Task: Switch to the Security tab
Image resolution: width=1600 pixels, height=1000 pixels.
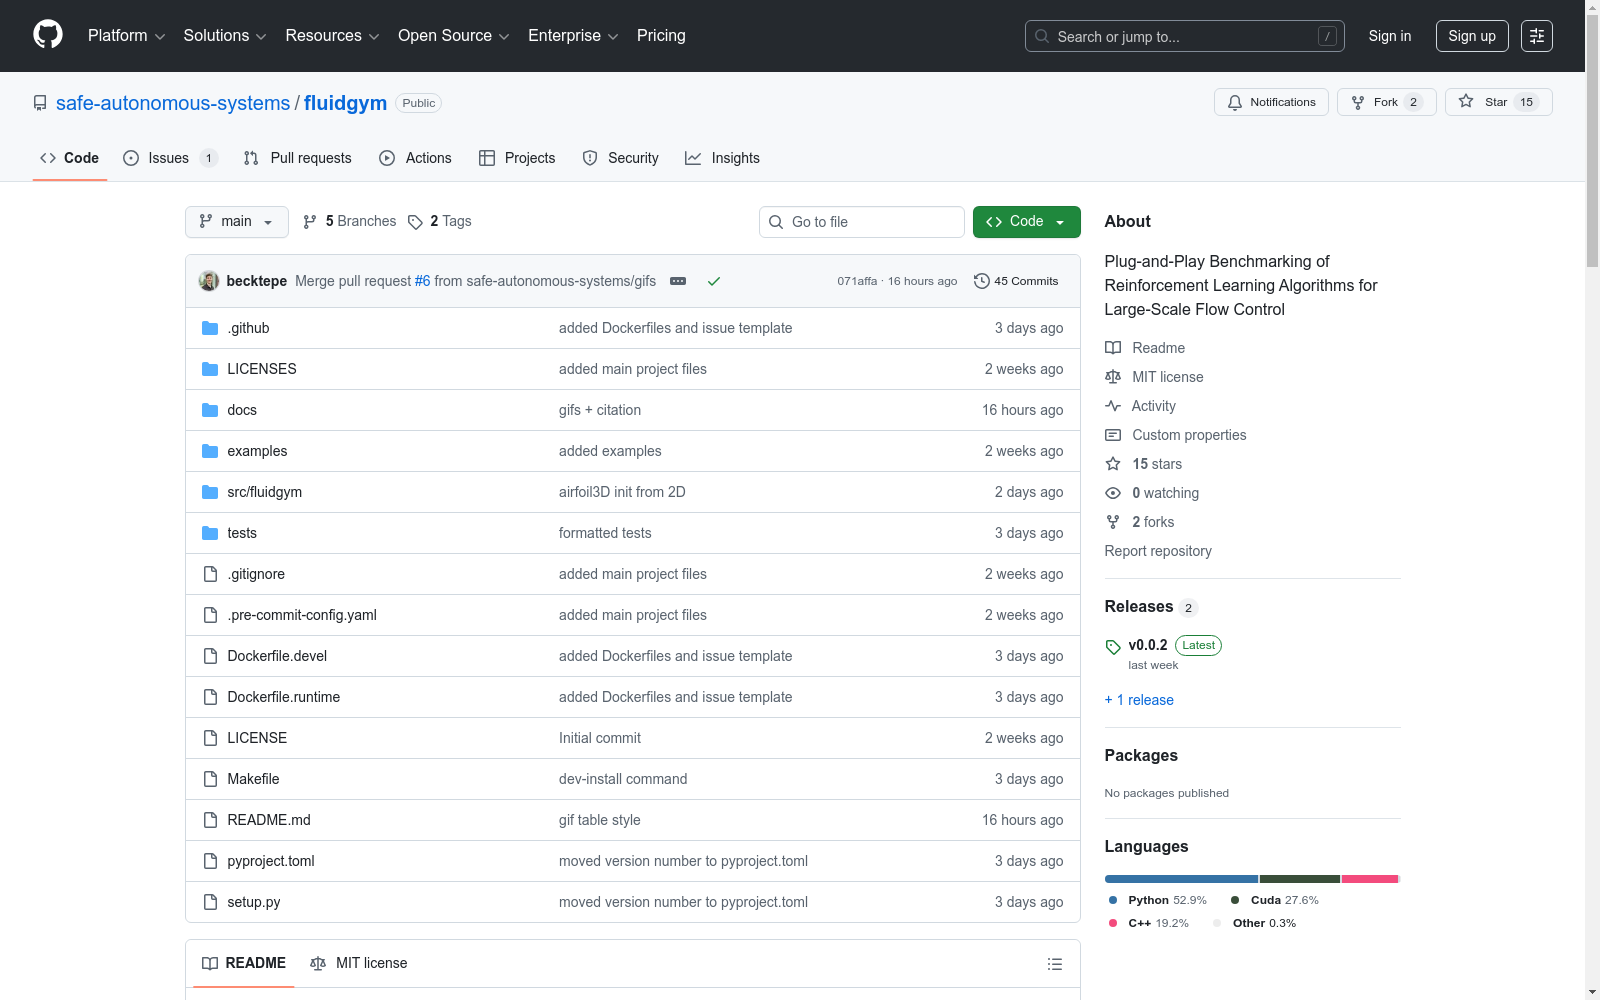Action: point(620,158)
